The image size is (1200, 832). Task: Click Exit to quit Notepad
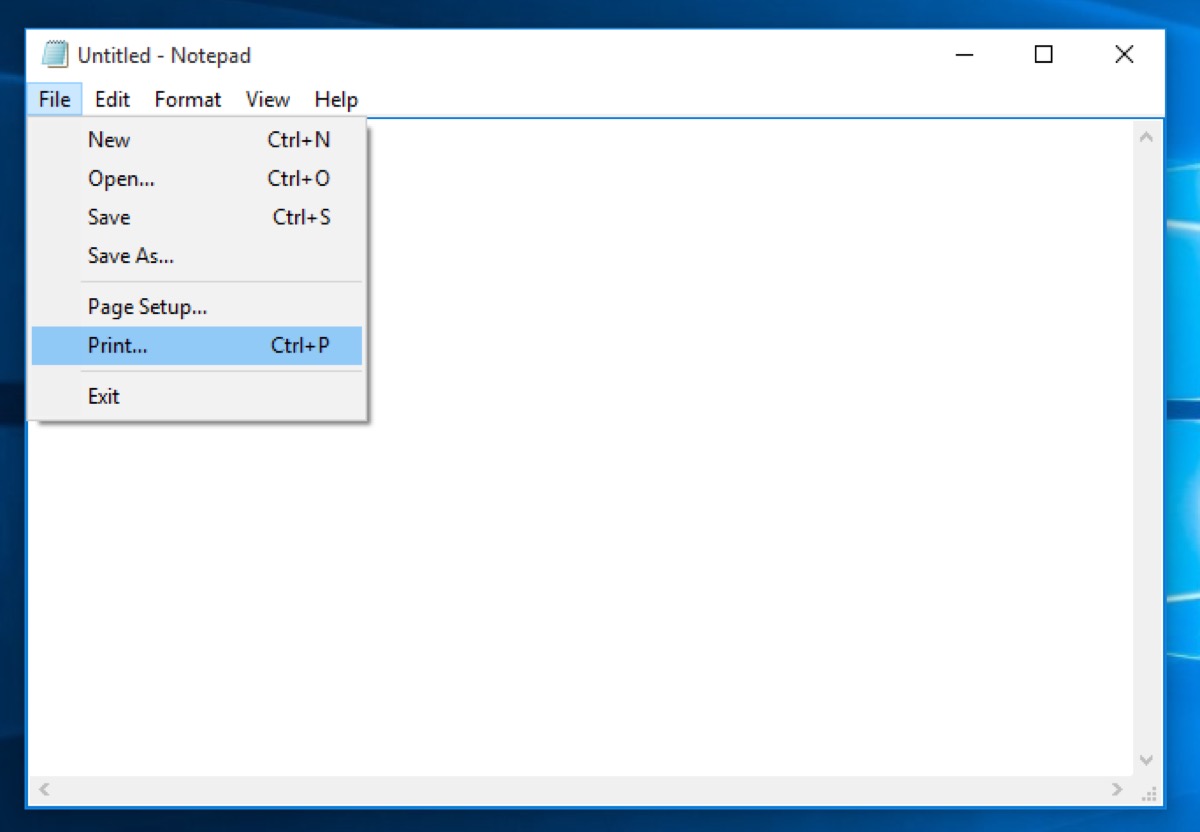pyautogui.click(x=103, y=396)
